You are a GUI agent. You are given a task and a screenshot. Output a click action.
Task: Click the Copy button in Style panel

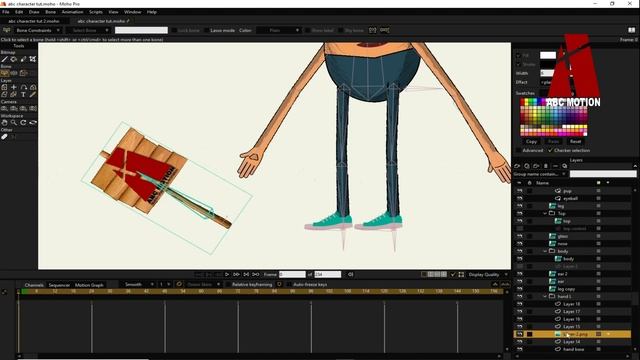[531, 141]
